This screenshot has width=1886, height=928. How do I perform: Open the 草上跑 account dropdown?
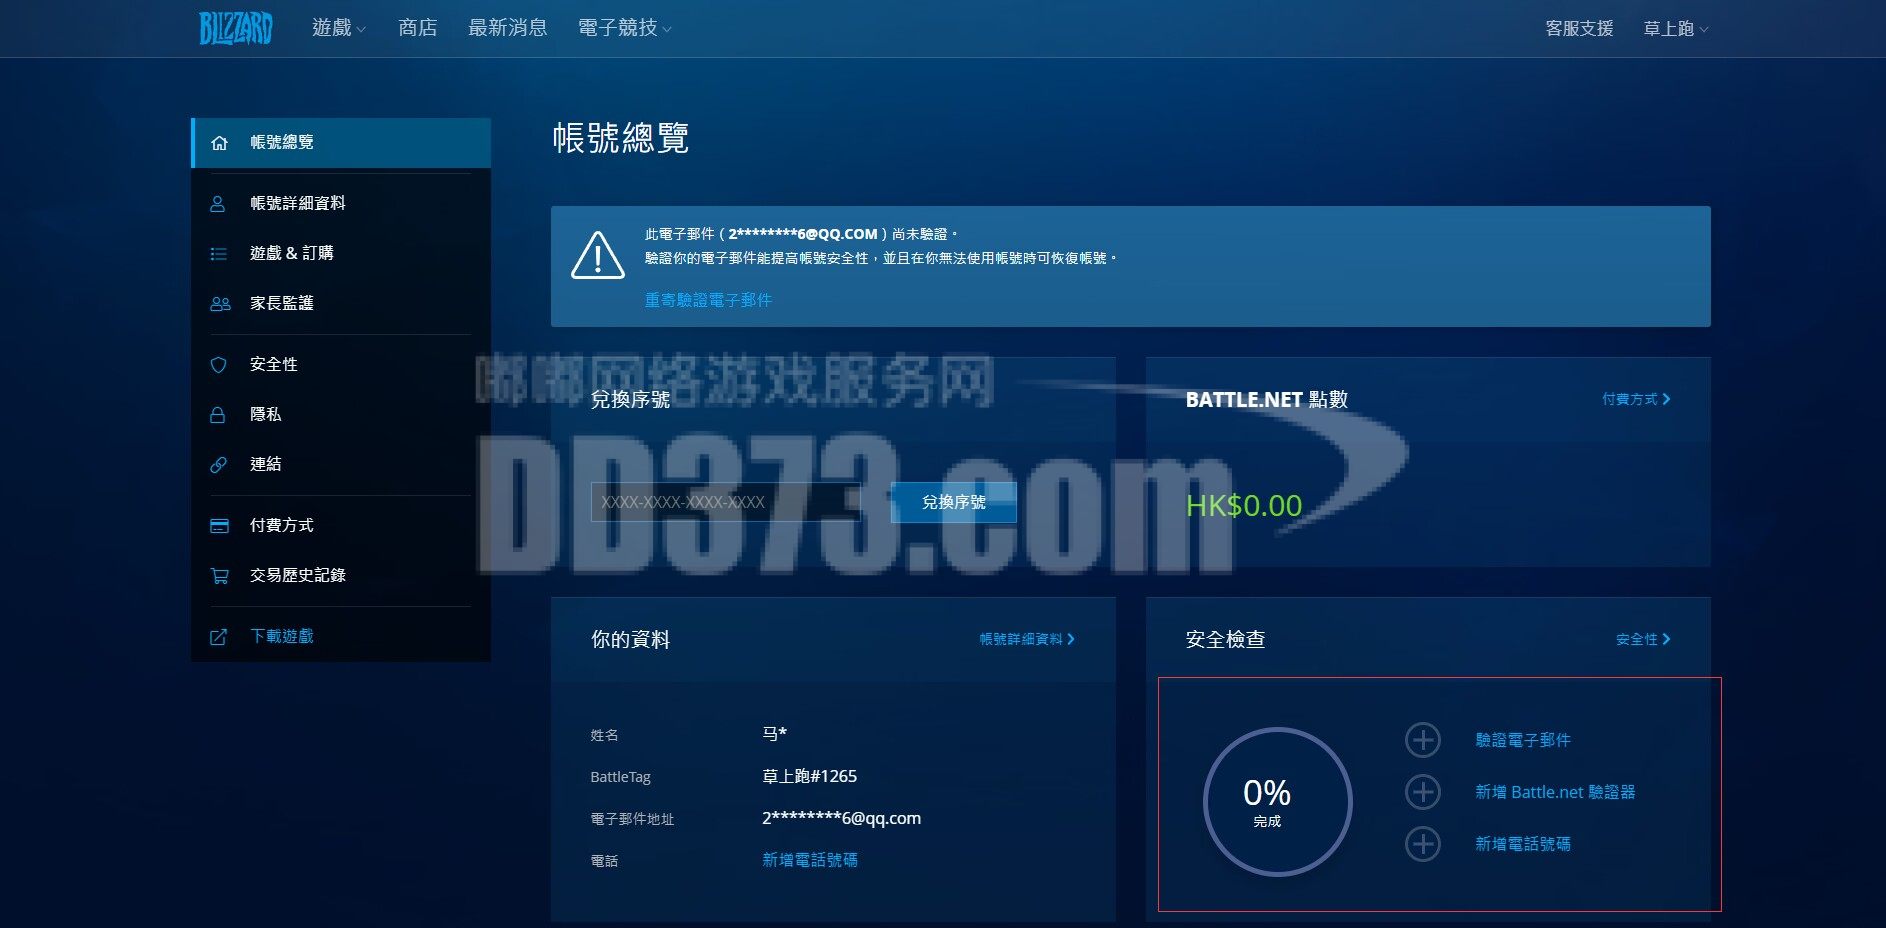pos(1675,28)
